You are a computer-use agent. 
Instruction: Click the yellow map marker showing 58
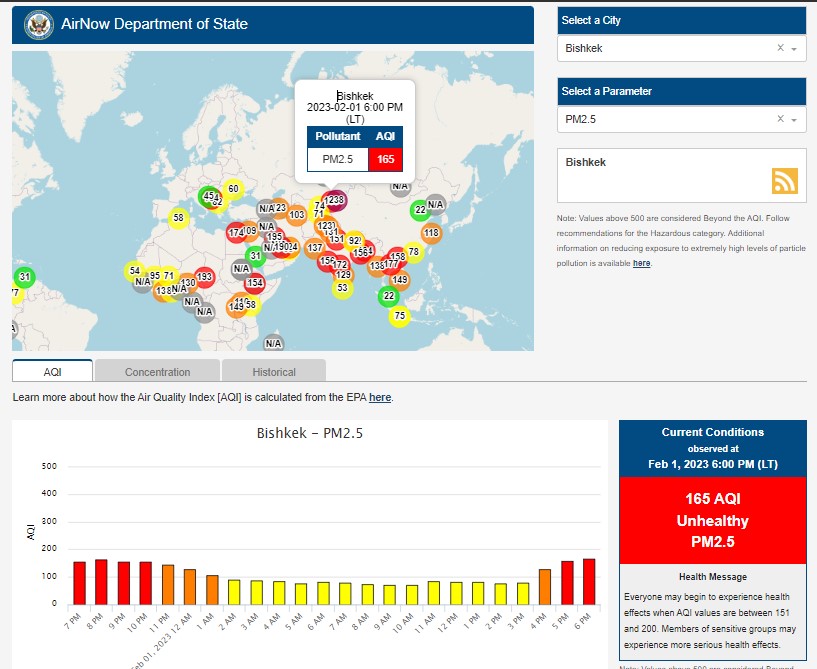[179, 217]
